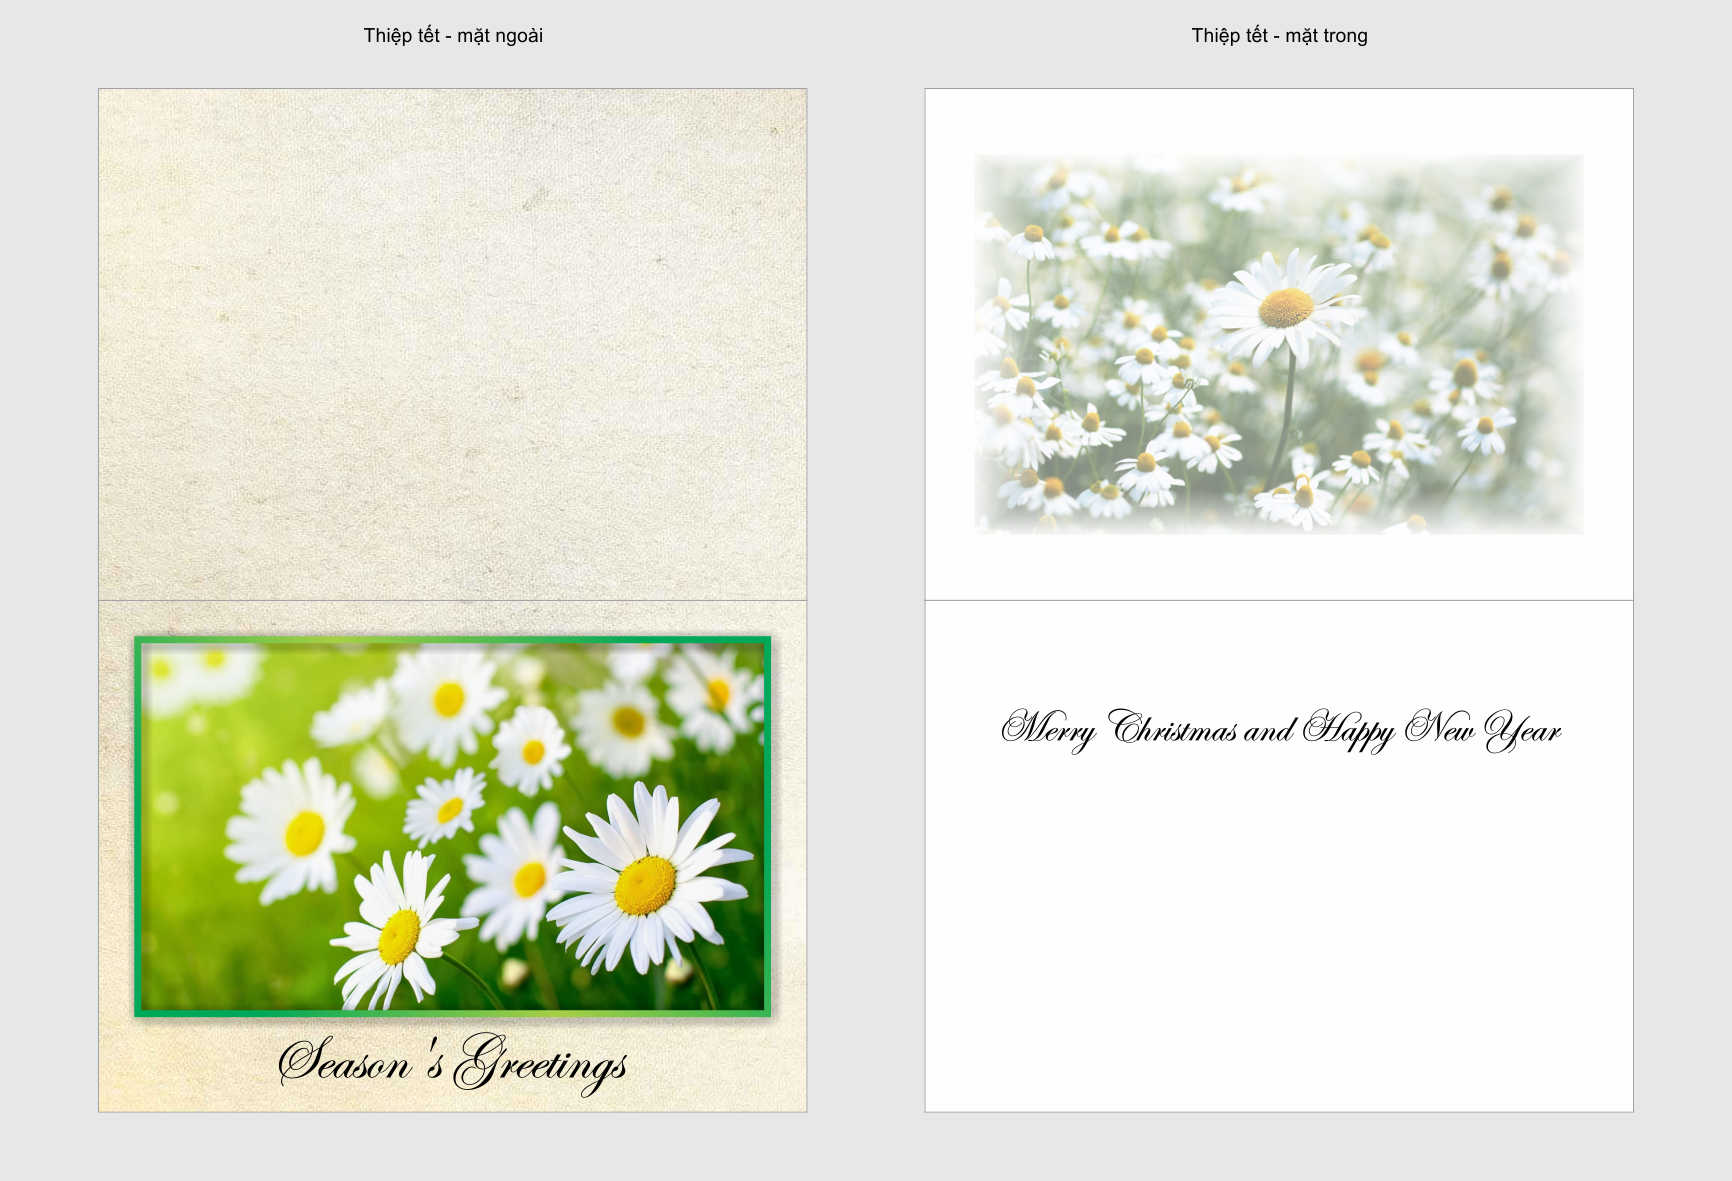
Task: Select the 'Thiệp tết - mặt ngoài' page title
Action: (x=453, y=36)
